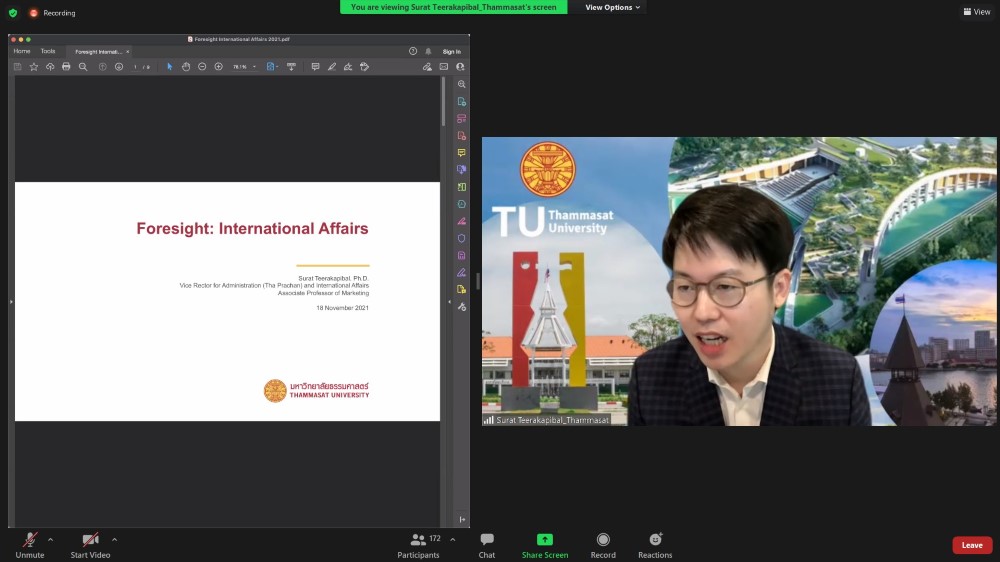Open the Chat panel
Viewport: 1000px width, 562px height.
(487, 545)
